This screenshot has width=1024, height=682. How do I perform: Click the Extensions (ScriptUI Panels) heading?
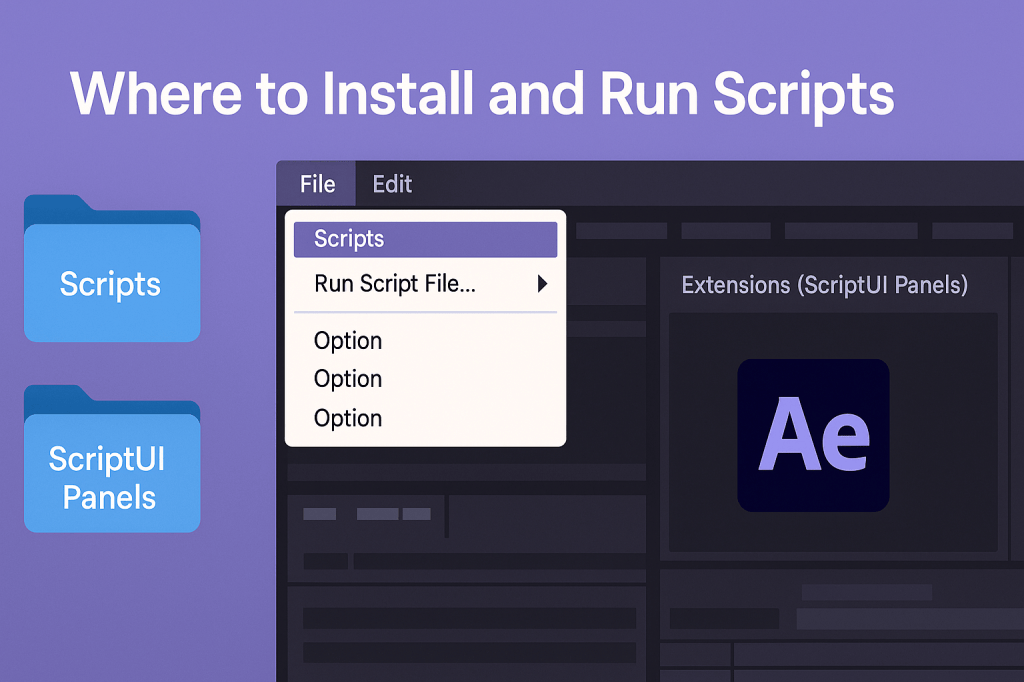(824, 285)
